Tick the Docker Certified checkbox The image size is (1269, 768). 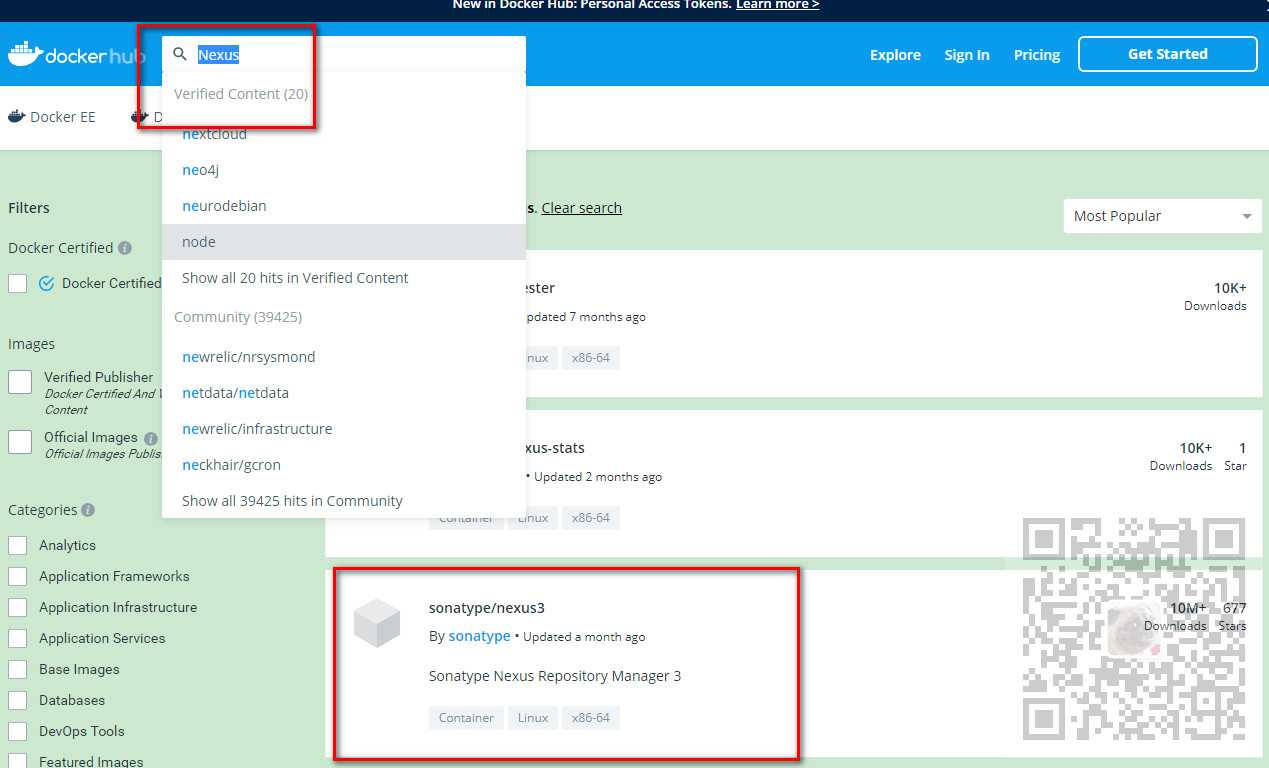click(x=17, y=283)
